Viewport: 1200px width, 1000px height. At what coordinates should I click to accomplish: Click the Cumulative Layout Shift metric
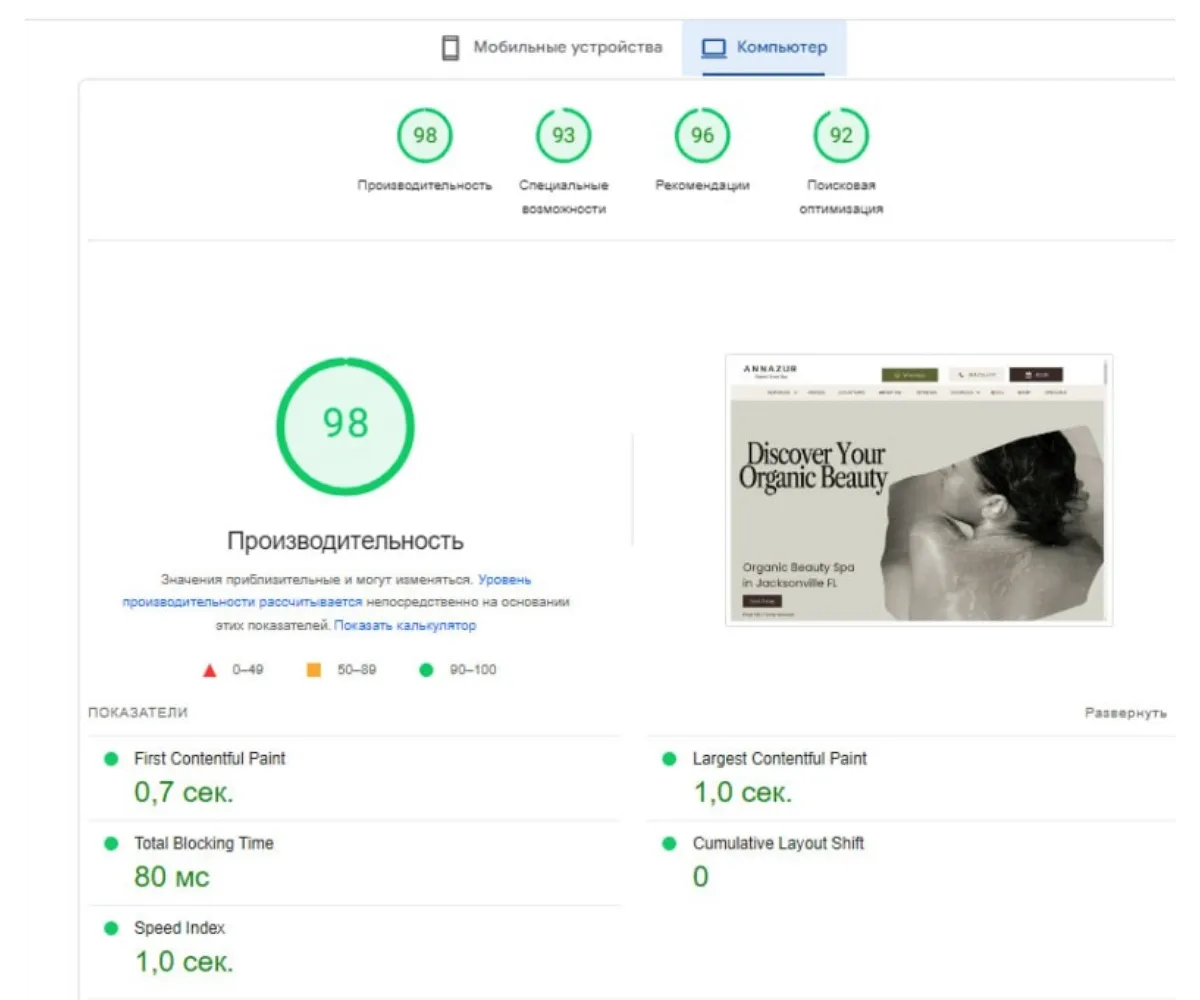tap(777, 843)
